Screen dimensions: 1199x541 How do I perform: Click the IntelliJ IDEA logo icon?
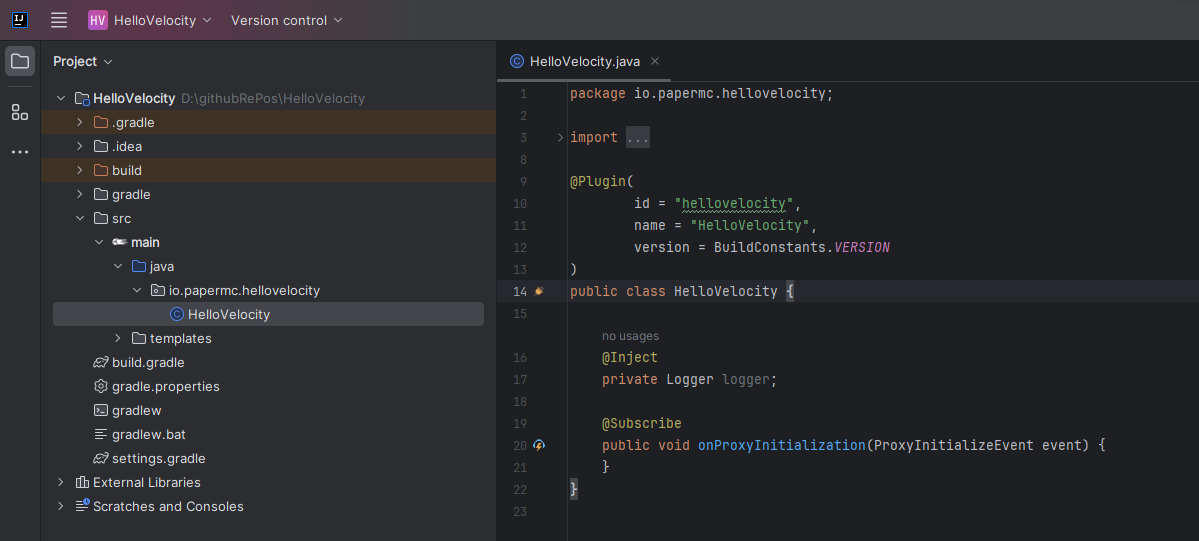click(x=19, y=20)
